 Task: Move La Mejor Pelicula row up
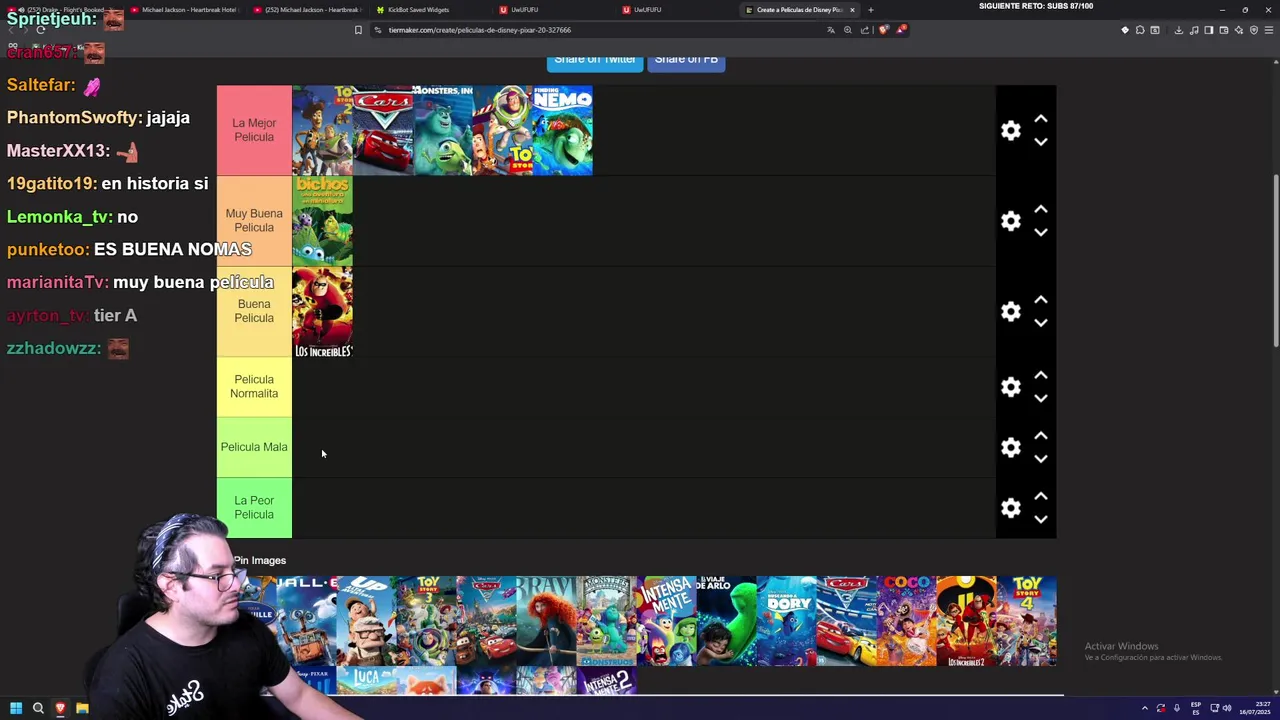(1041, 119)
